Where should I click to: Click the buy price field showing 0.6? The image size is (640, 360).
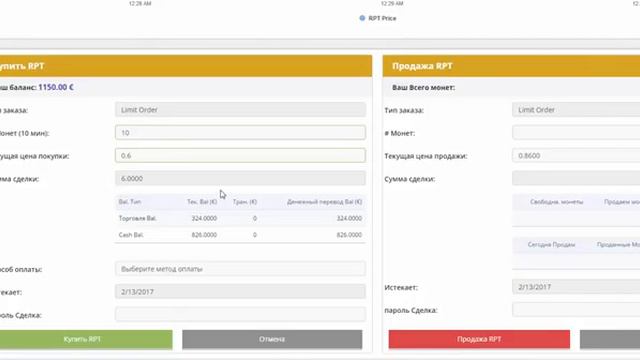[x=240, y=156]
